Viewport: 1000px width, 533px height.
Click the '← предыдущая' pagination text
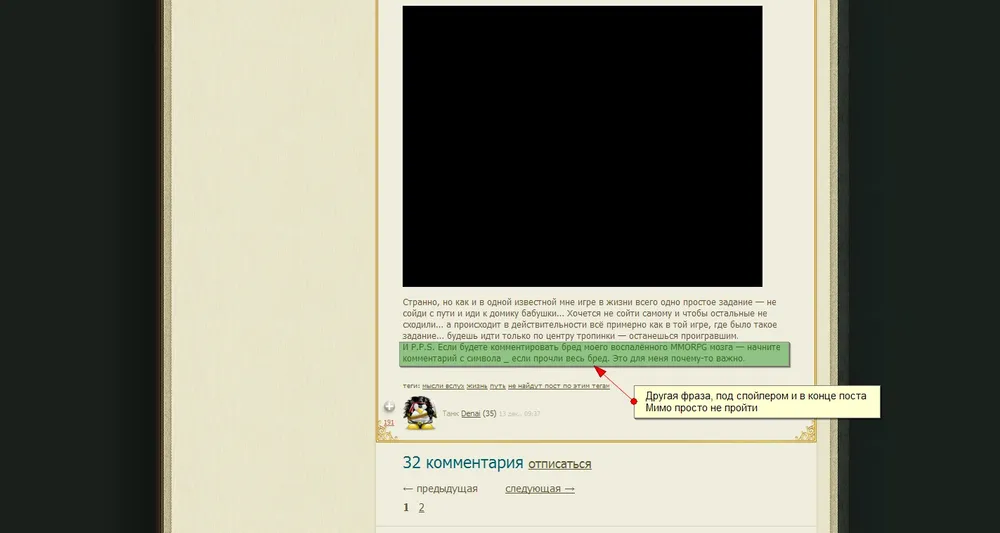click(440, 489)
